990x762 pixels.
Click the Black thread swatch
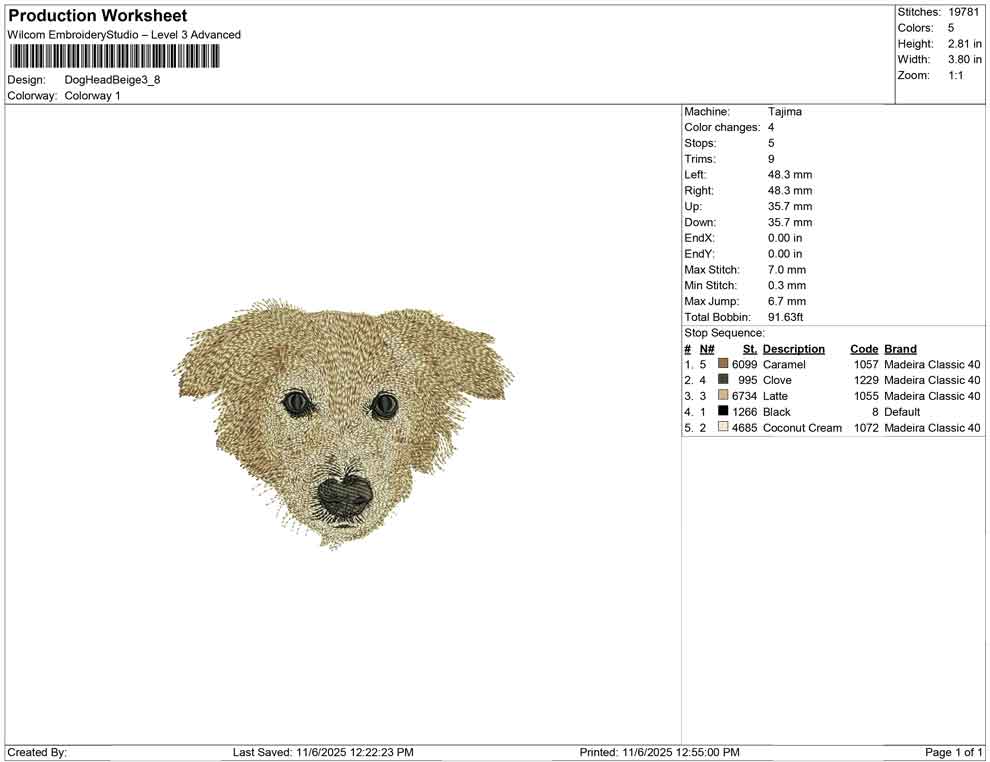723,411
